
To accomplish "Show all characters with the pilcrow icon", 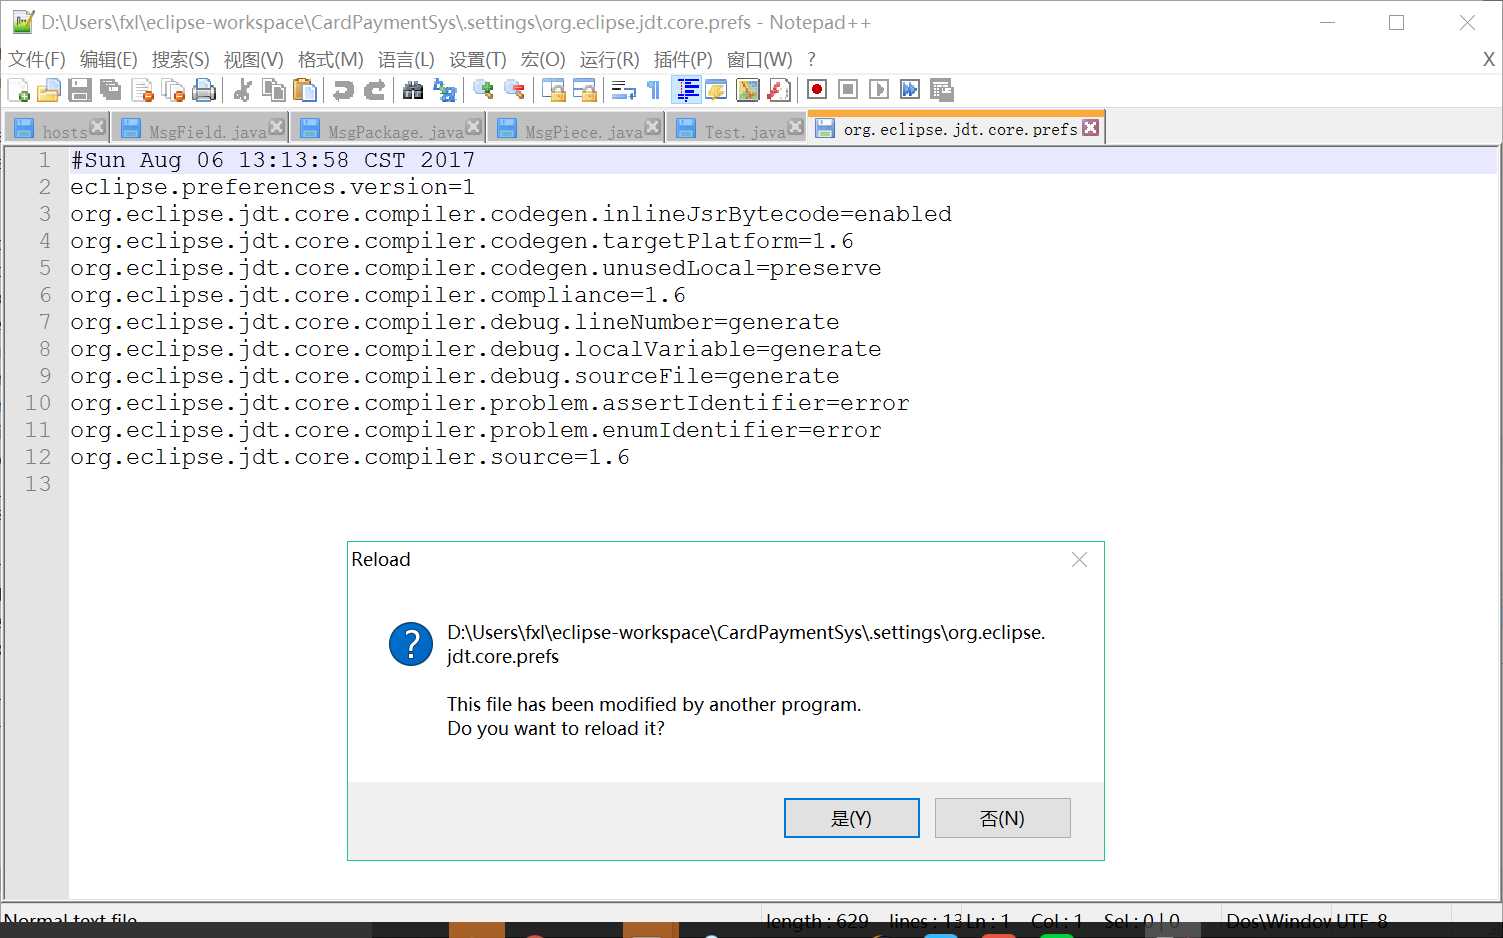I will pyautogui.click(x=653, y=90).
